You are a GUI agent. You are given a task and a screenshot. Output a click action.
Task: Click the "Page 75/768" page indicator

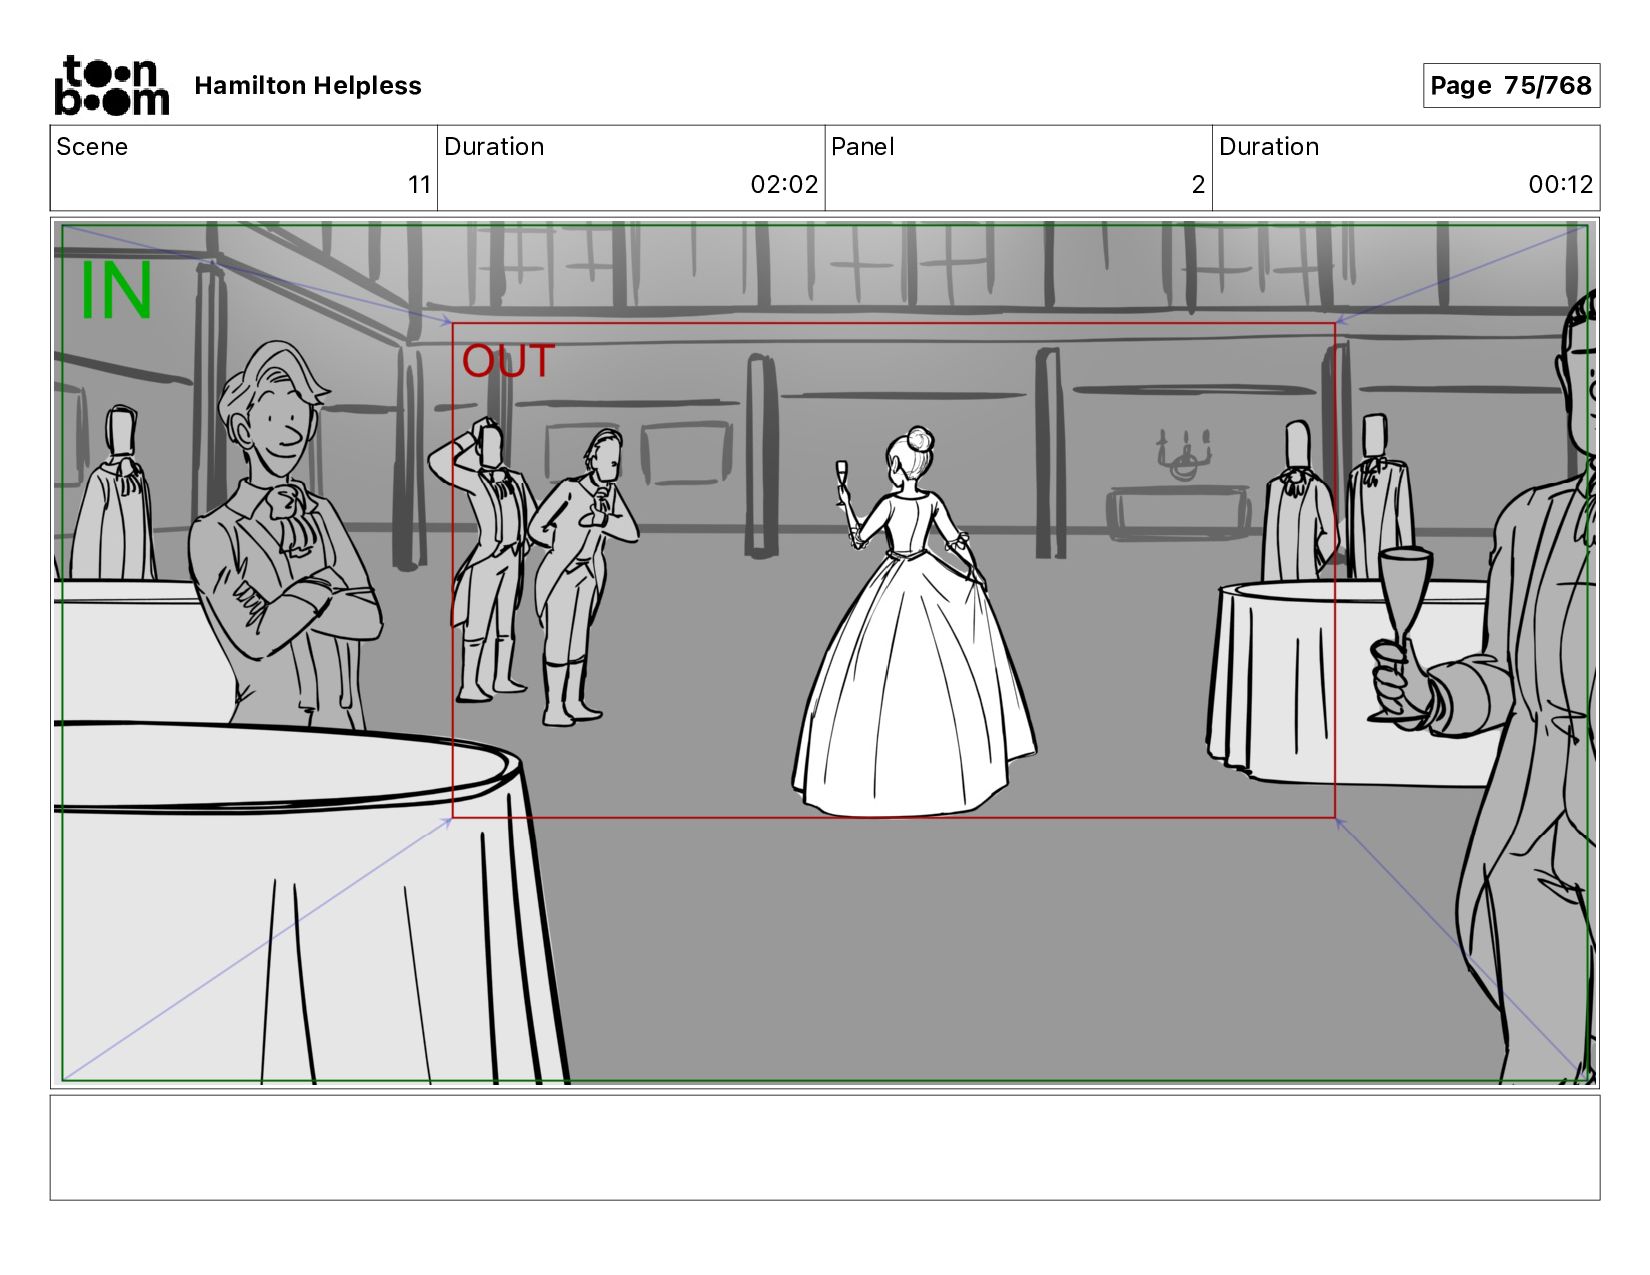tap(1511, 85)
